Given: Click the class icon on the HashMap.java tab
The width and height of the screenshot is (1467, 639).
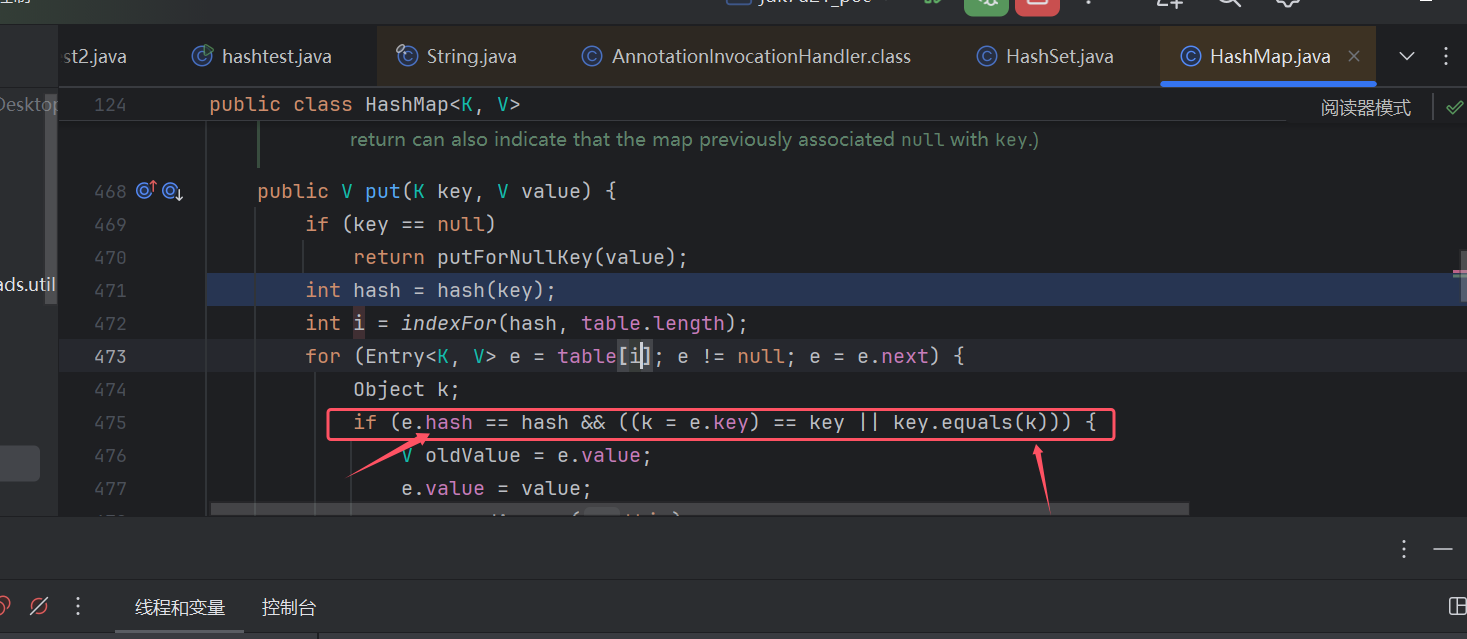Looking at the screenshot, I should pos(1190,56).
